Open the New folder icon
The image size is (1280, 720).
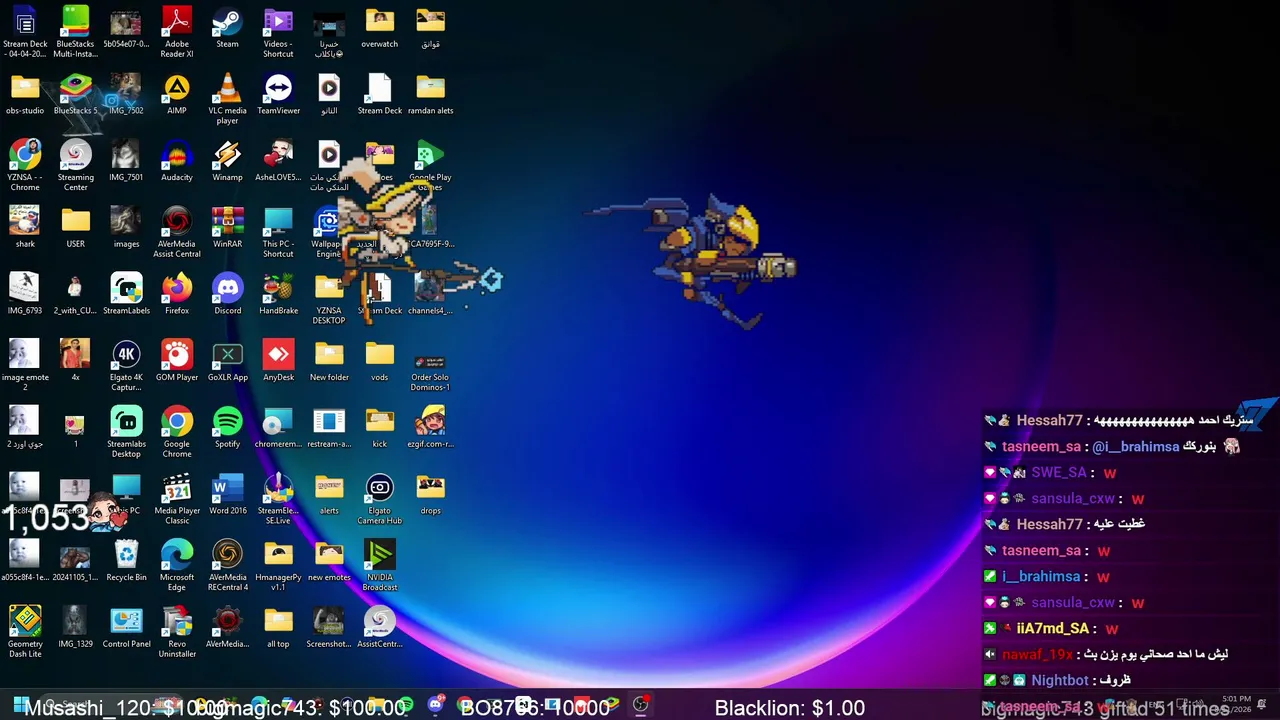coord(328,361)
